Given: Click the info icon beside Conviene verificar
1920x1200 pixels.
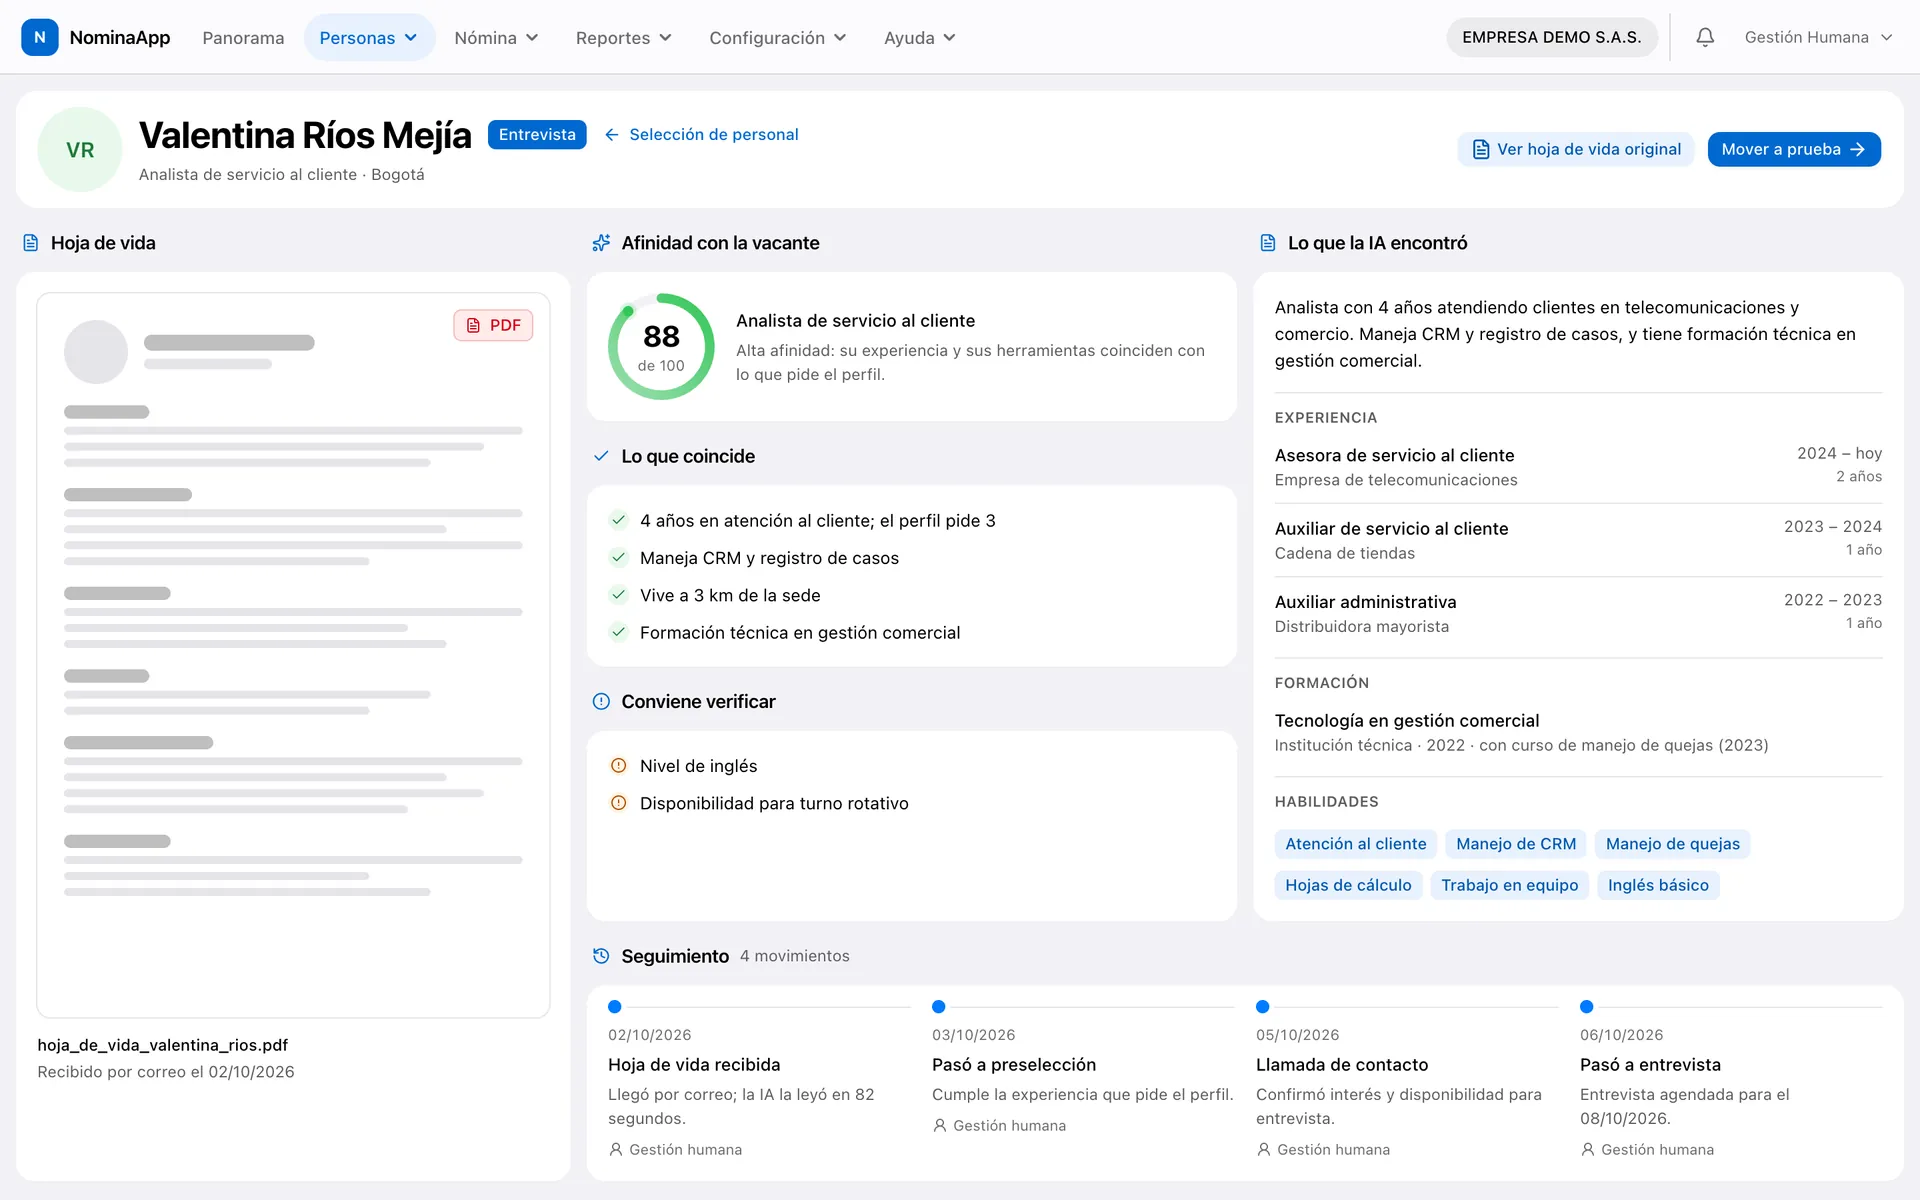Looking at the screenshot, I should [x=601, y=702].
